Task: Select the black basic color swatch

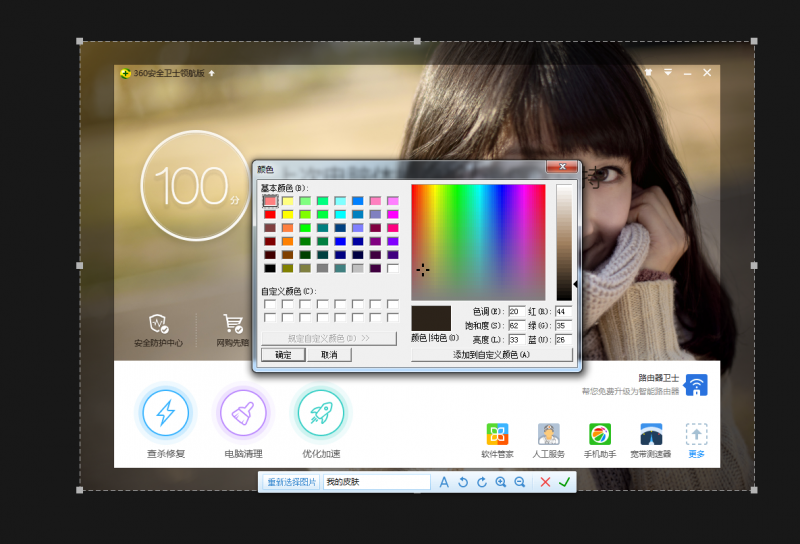Action: 270,268
